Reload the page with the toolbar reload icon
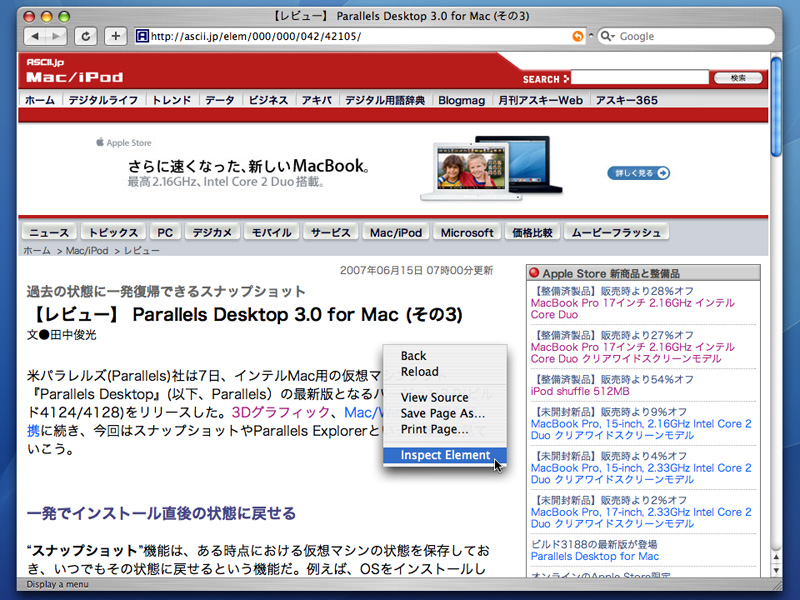 click(x=86, y=36)
